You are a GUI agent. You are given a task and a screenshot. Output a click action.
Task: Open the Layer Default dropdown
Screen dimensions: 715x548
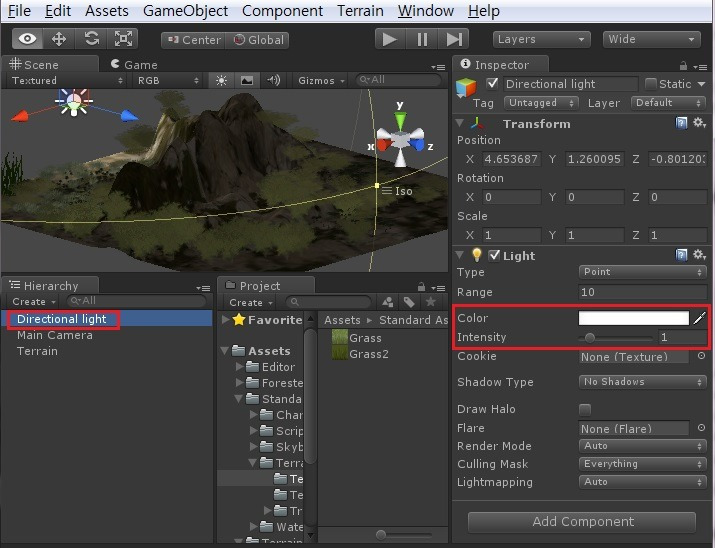(x=668, y=103)
